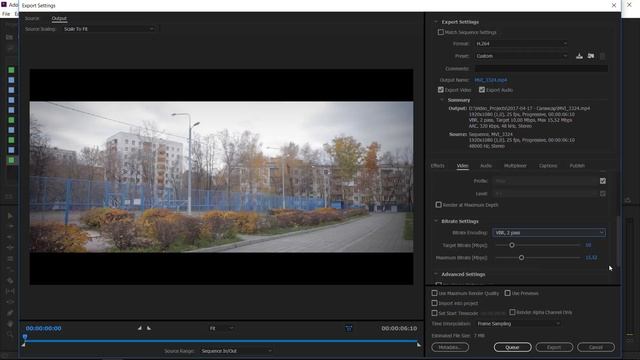Click the Maximum Bitrate numeric value
Screen dimensions: 640x360
click(x=591, y=258)
